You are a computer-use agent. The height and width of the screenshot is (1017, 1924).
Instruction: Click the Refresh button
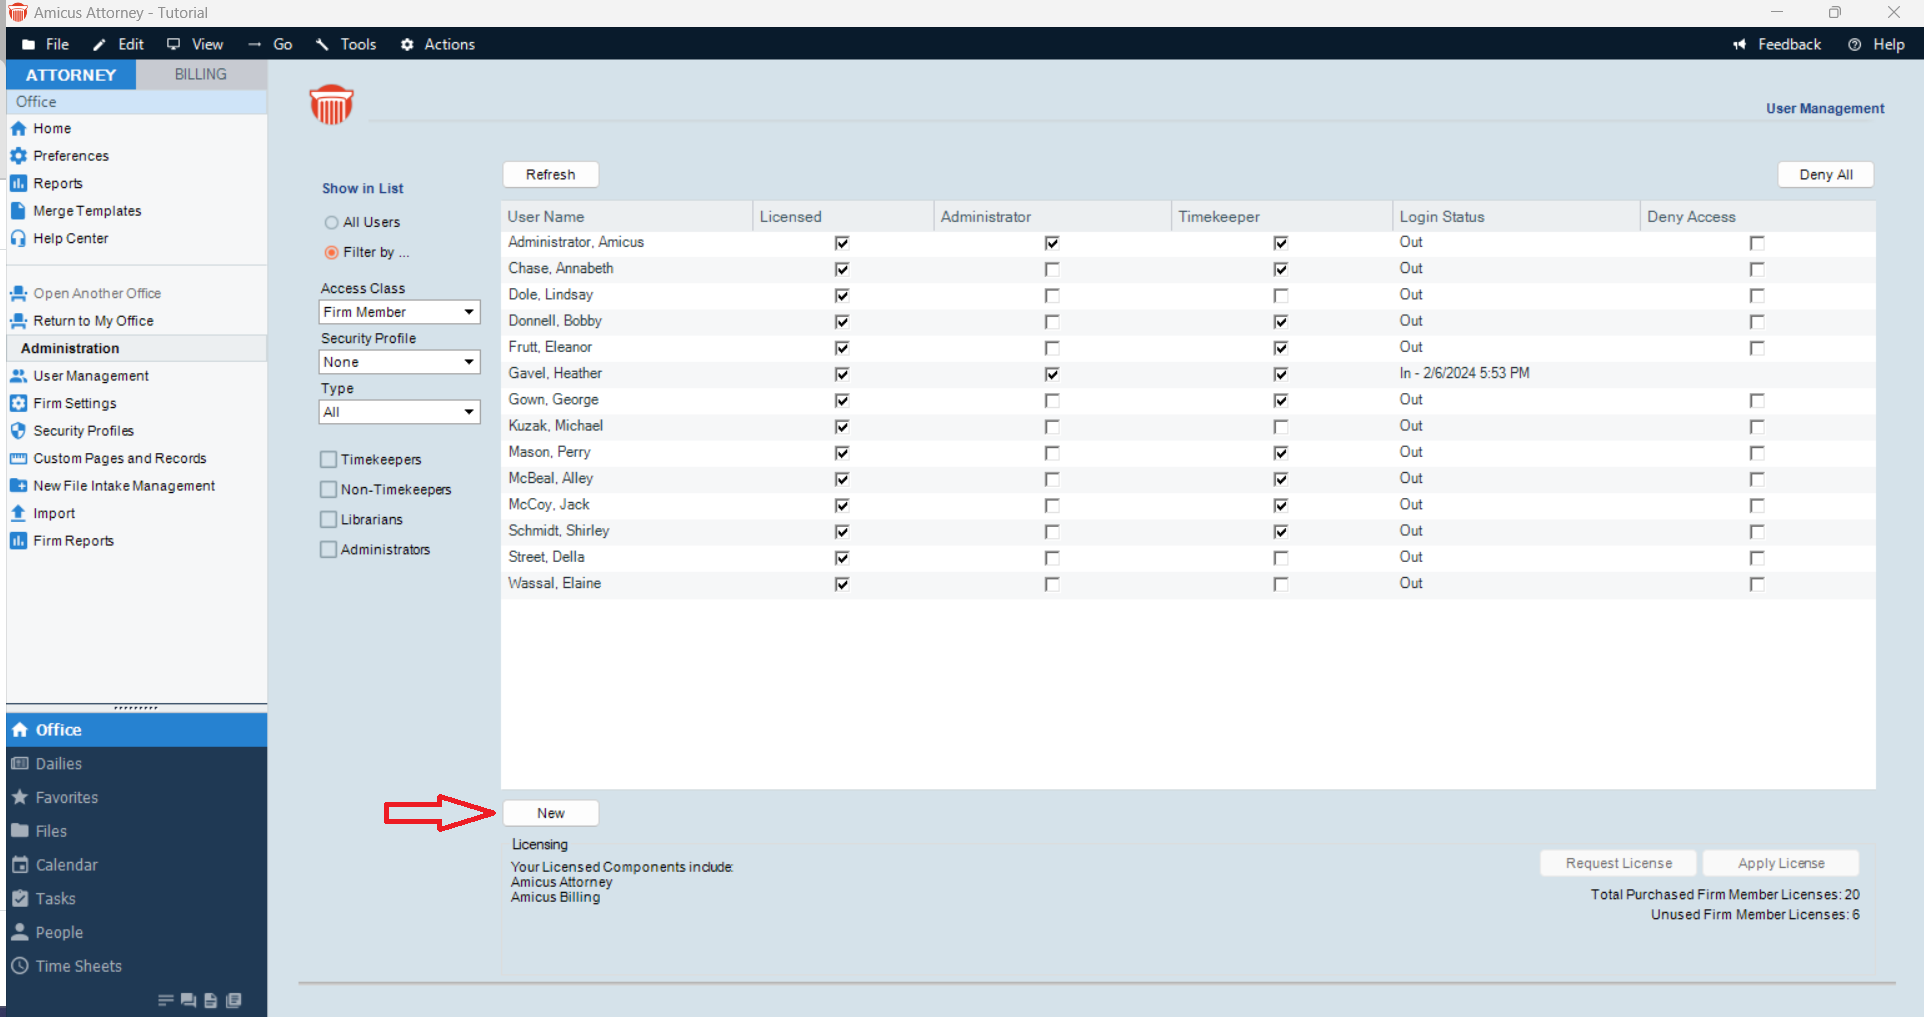point(551,175)
